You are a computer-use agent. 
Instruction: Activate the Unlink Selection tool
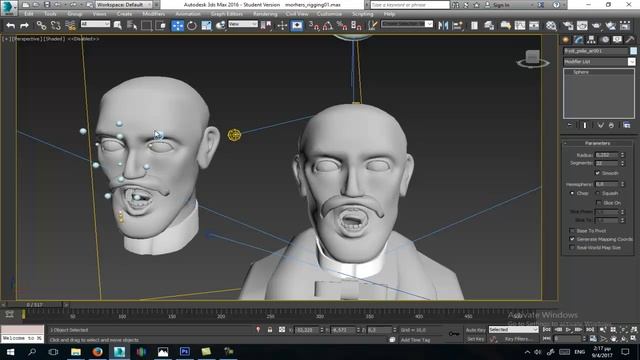tap(56, 26)
